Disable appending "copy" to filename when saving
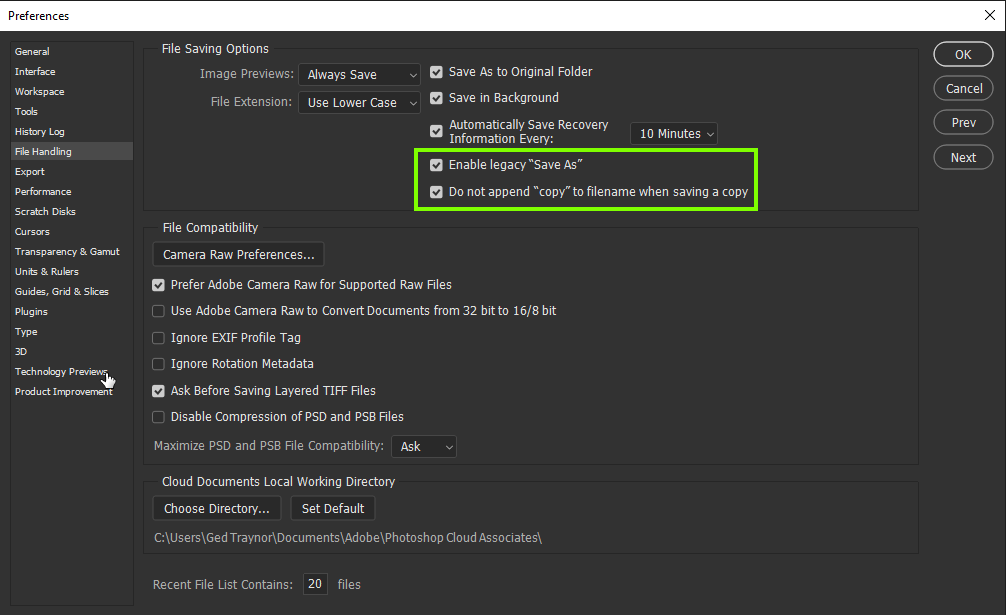Screen dimensions: 1006x615 (x=436, y=190)
